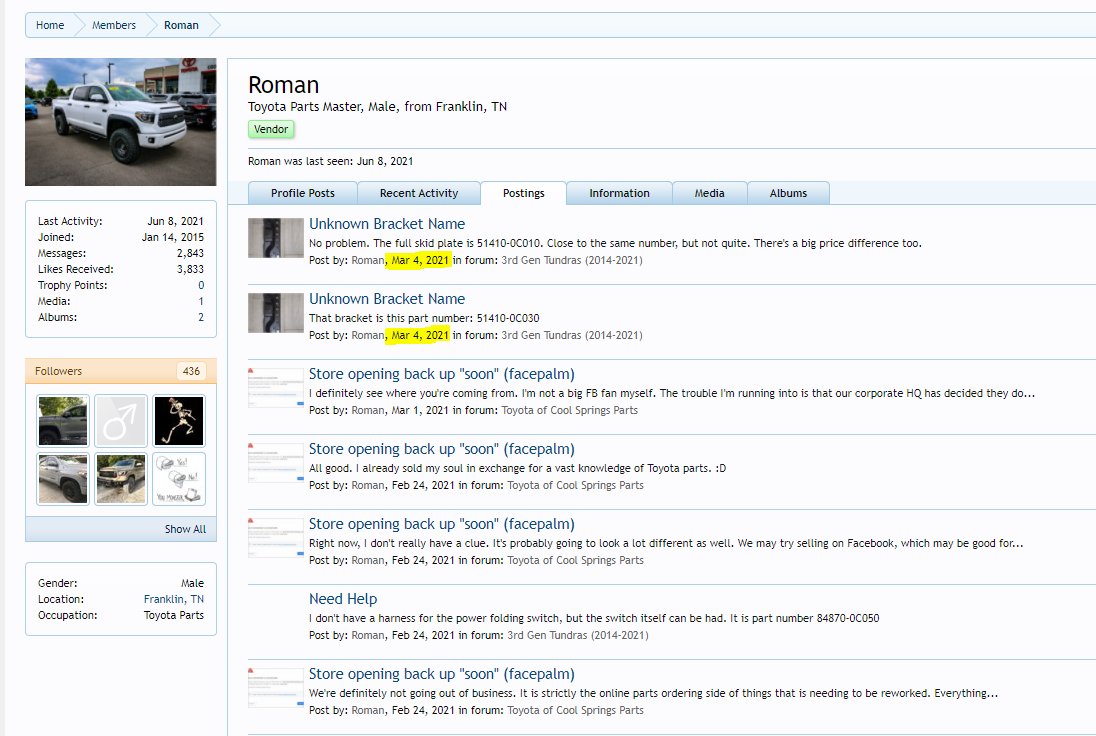Open the gray pickup truck follower avatar
The height and width of the screenshot is (736, 1096).
pos(63,421)
